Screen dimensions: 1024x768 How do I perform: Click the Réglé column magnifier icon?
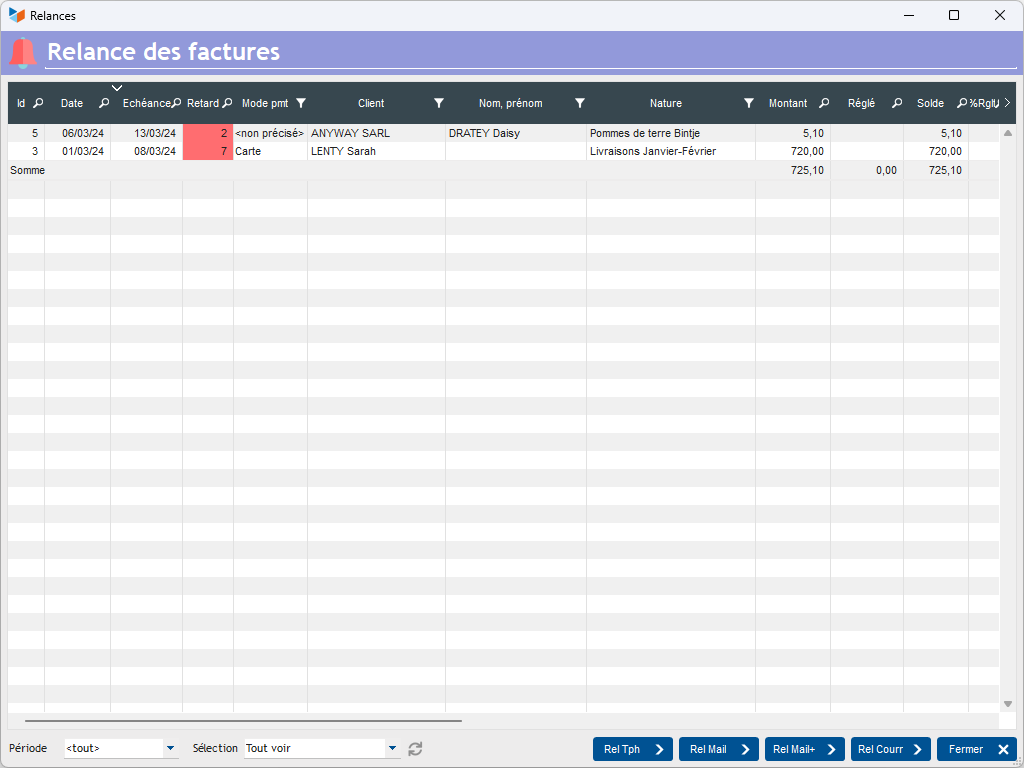897,103
